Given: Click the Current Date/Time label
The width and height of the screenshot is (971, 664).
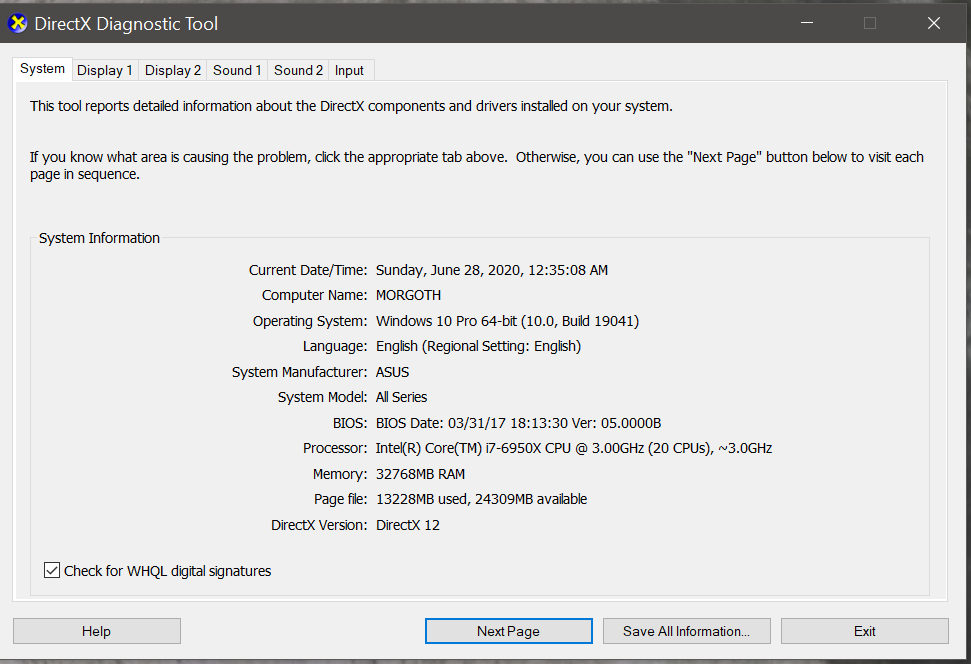Looking at the screenshot, I should 308,271.
